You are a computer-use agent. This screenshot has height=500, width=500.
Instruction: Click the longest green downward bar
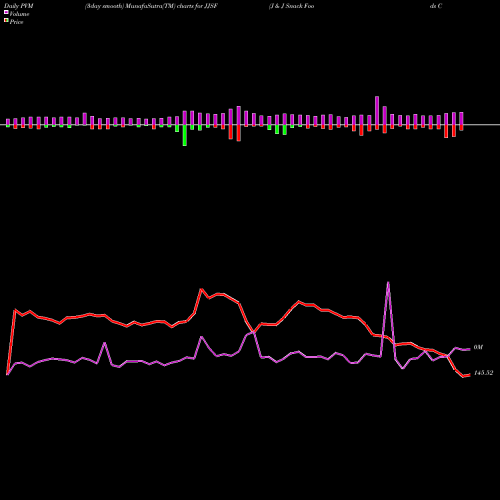pyautogui.click(x=185, y=135)
